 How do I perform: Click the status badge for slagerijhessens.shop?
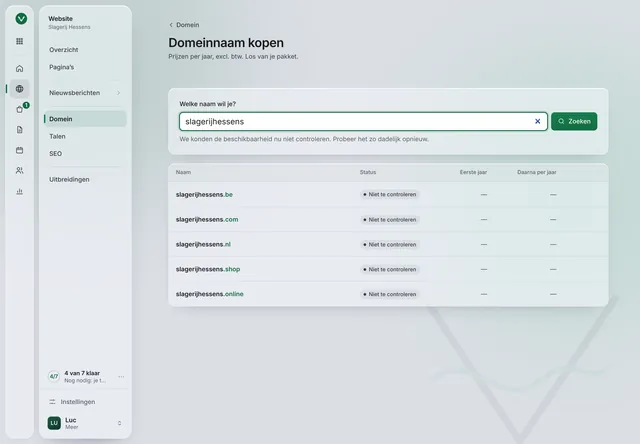tap(389, 269)
